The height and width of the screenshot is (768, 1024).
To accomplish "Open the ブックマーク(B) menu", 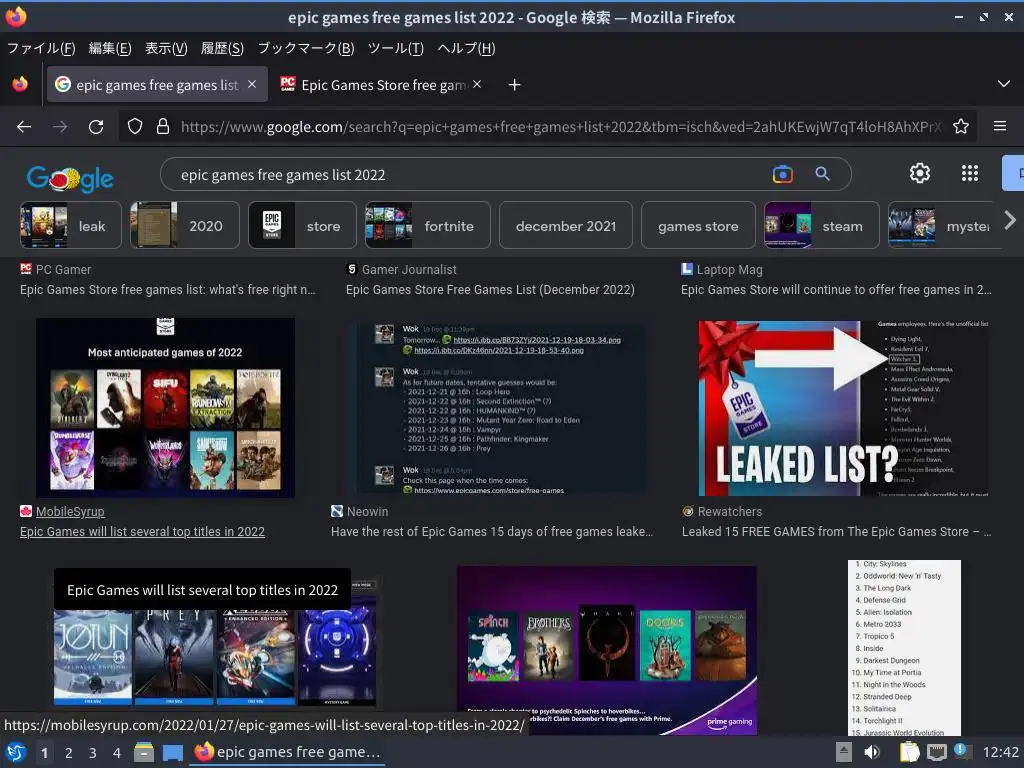I will [x=306, y=48].
